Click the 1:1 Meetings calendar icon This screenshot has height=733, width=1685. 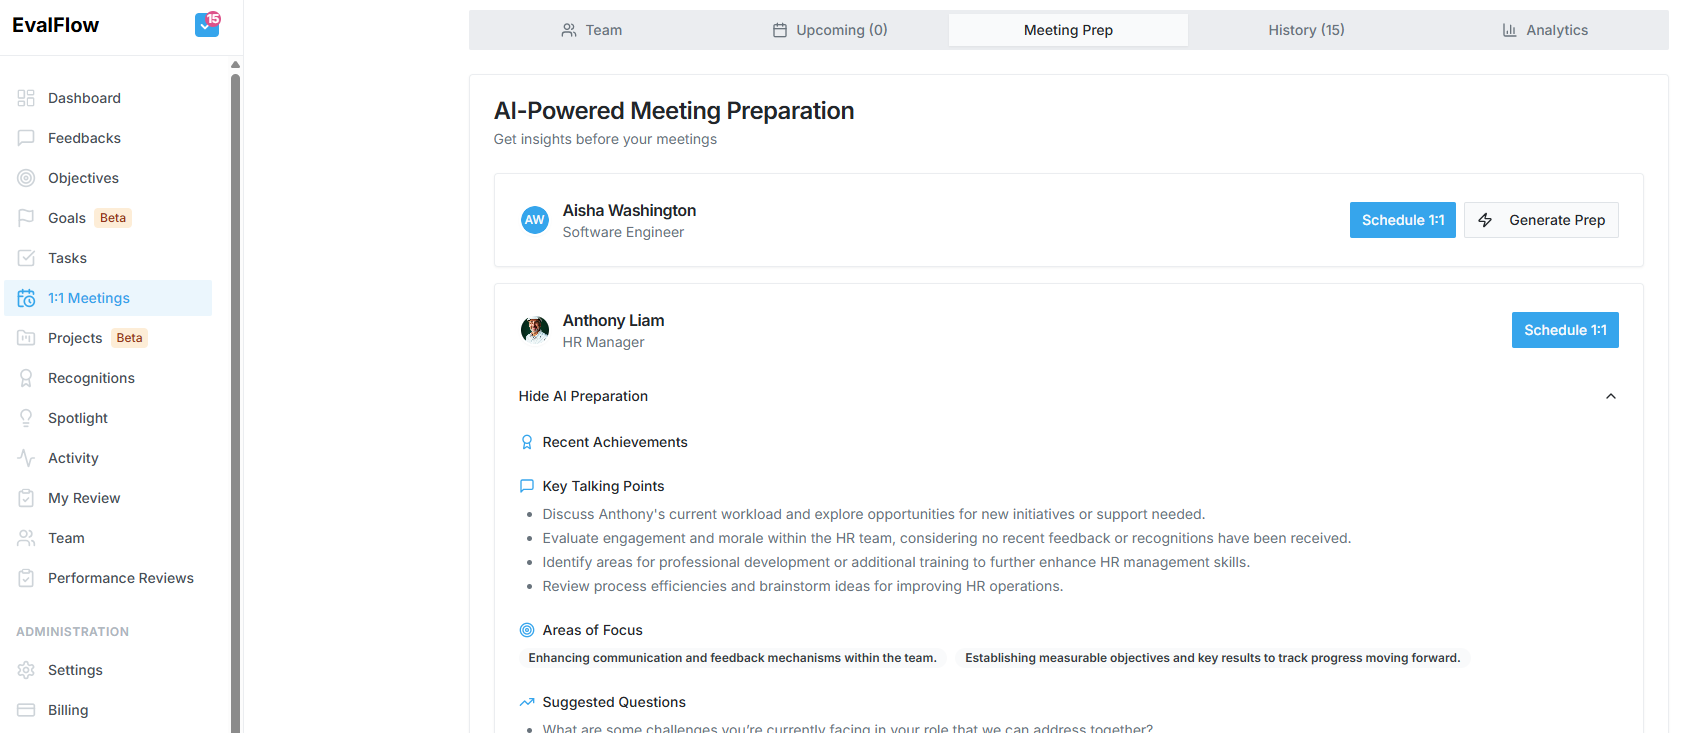[x=26, y=298]
